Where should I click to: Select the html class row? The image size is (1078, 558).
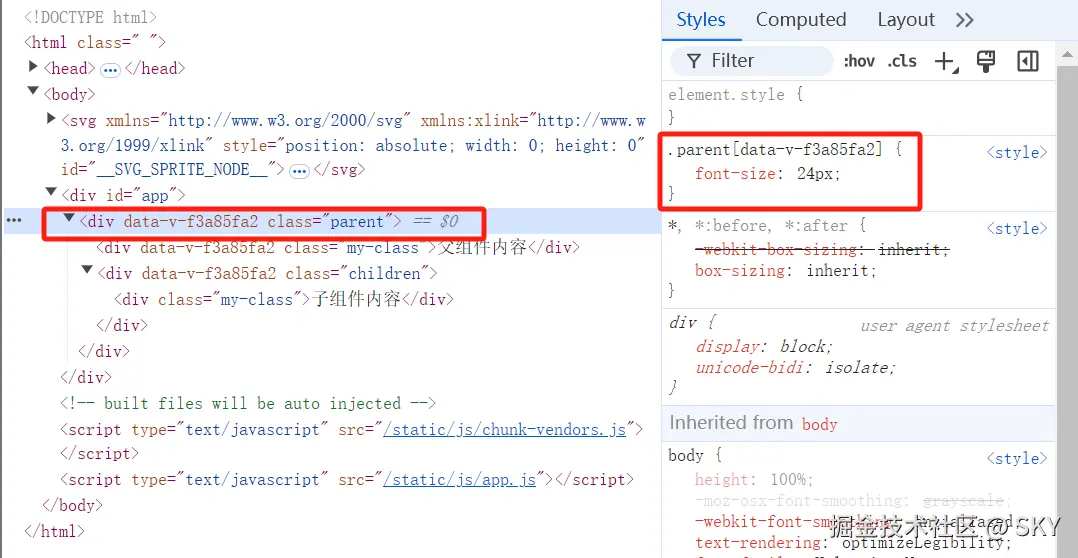coord(95,43)
